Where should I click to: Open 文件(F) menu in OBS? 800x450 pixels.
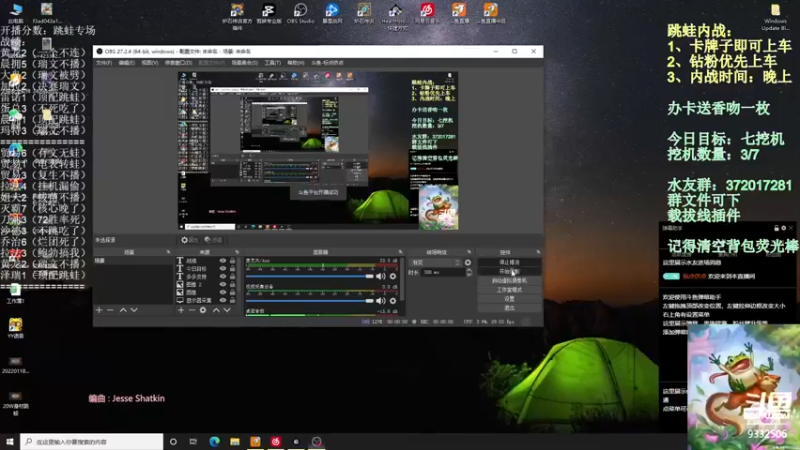(104, 63)
